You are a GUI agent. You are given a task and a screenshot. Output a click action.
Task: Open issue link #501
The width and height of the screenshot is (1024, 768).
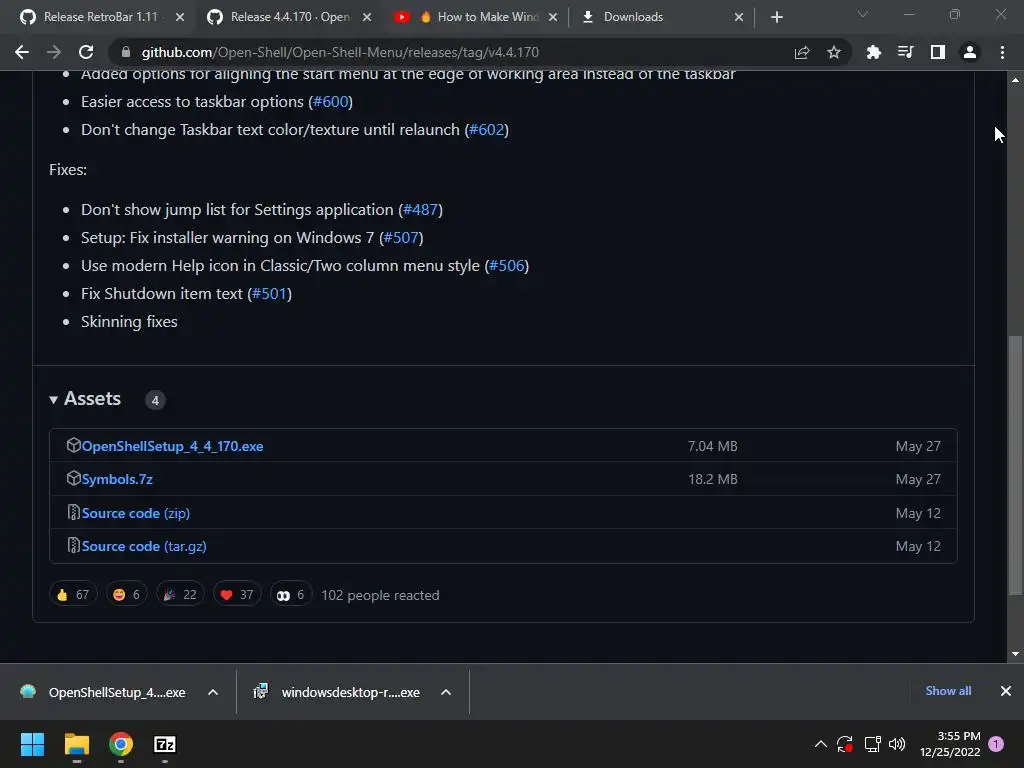[x=270, y=294]
